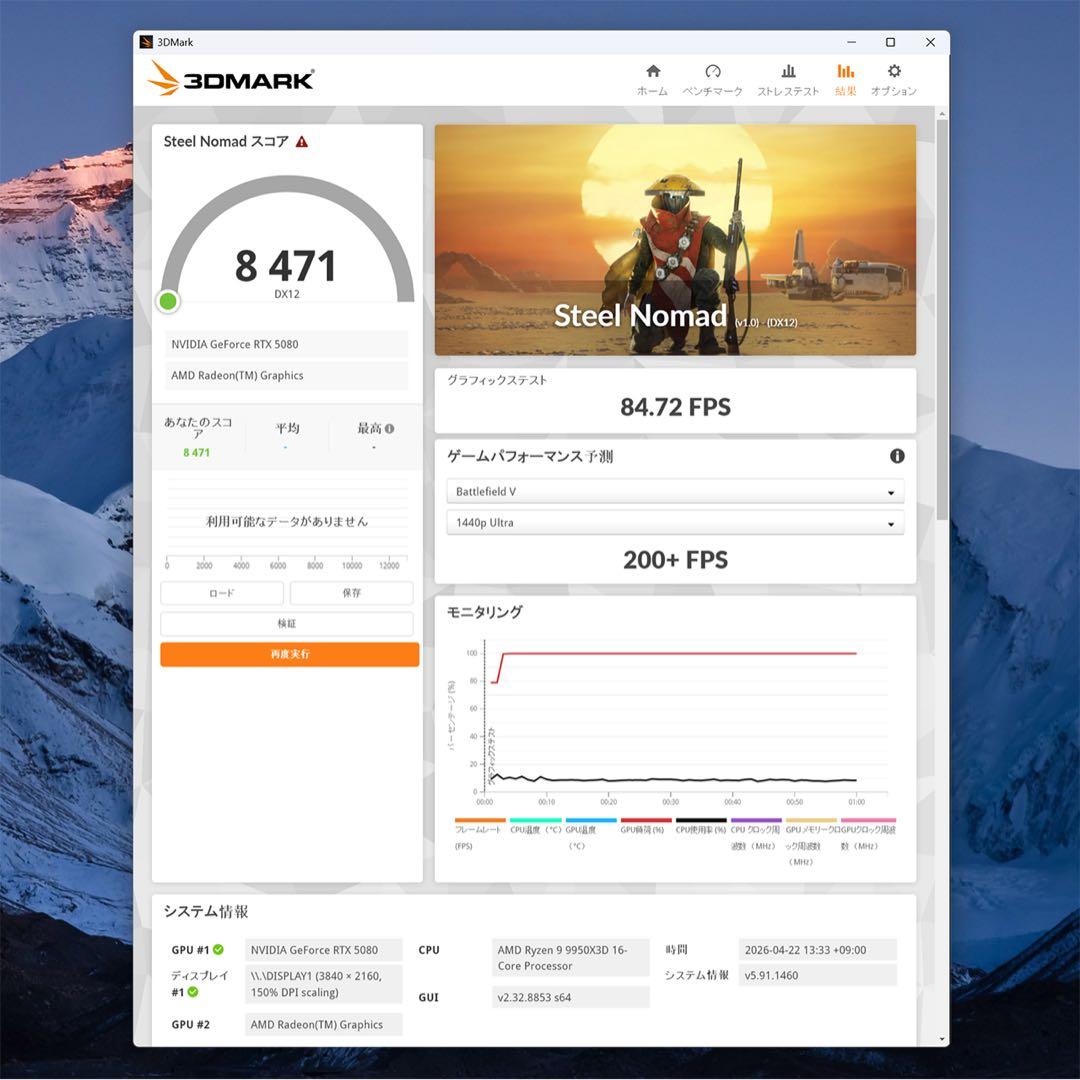The height and width of the screenshot is (1080, 1080).
Task: Click the GUI version v2.32.8853 s64
Action: tap(570, 997)
